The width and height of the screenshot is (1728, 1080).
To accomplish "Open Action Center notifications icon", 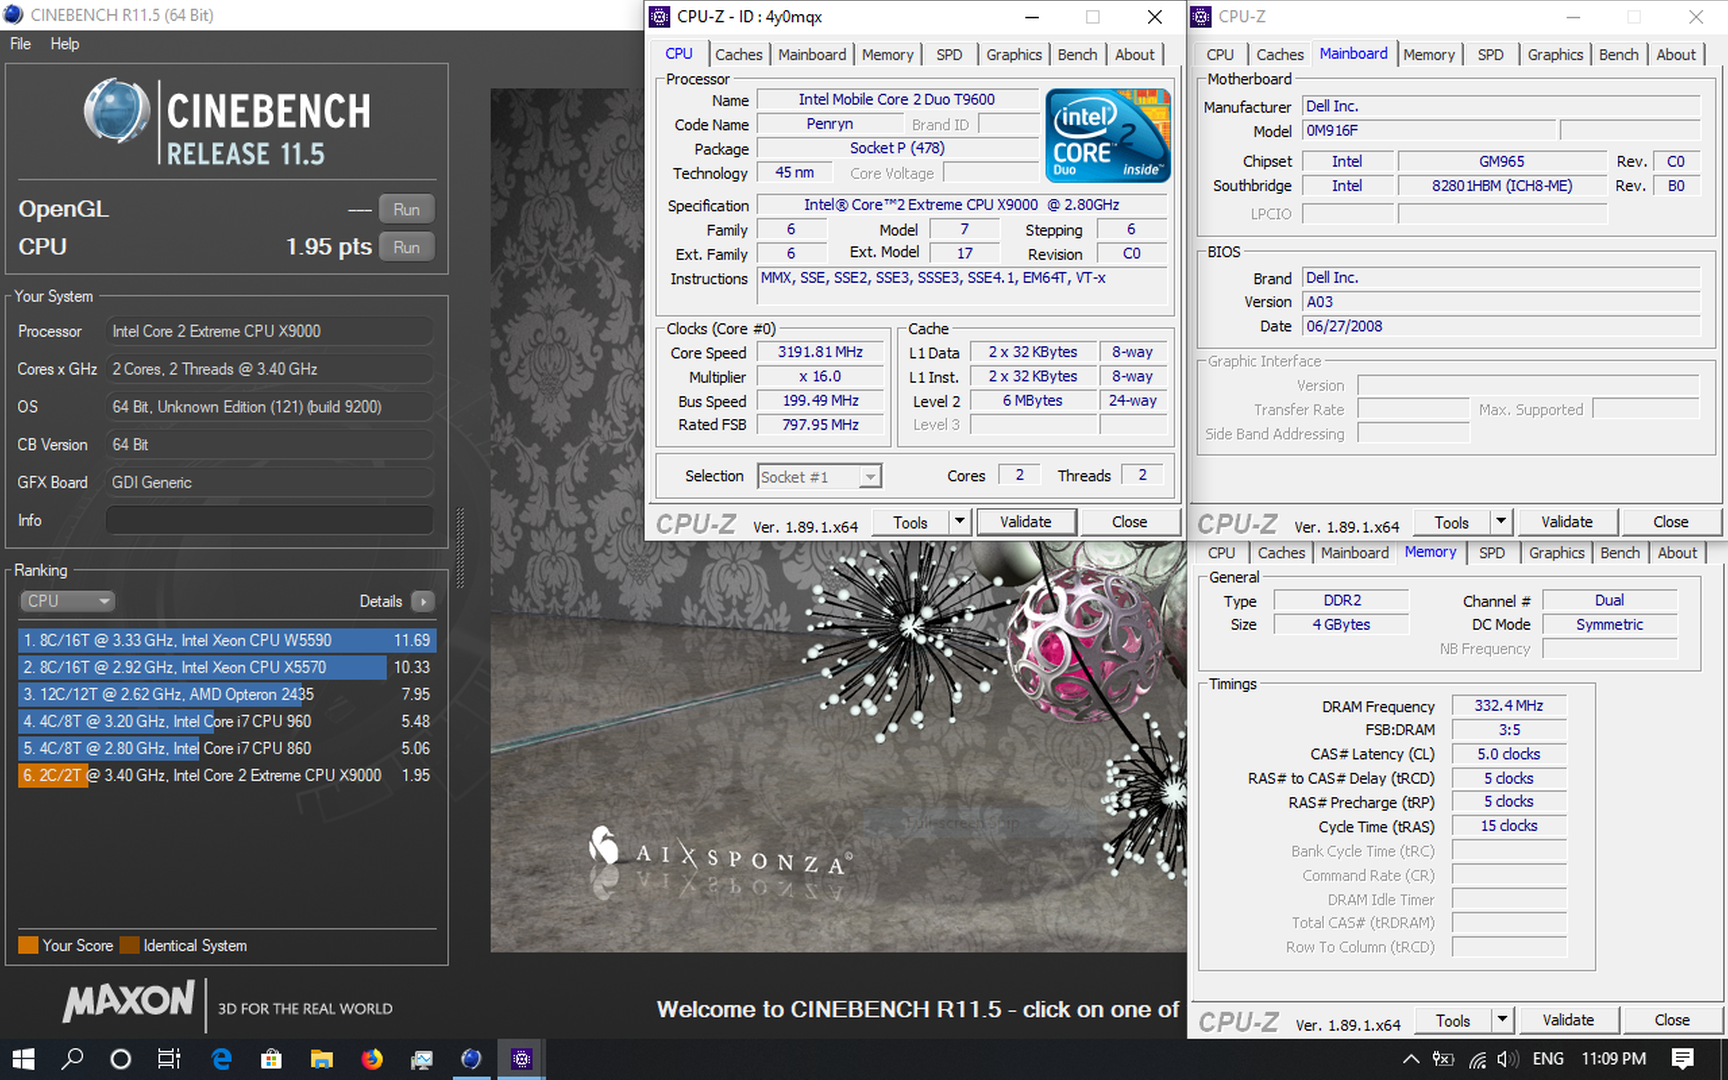I will [x=1682, y=1059].
